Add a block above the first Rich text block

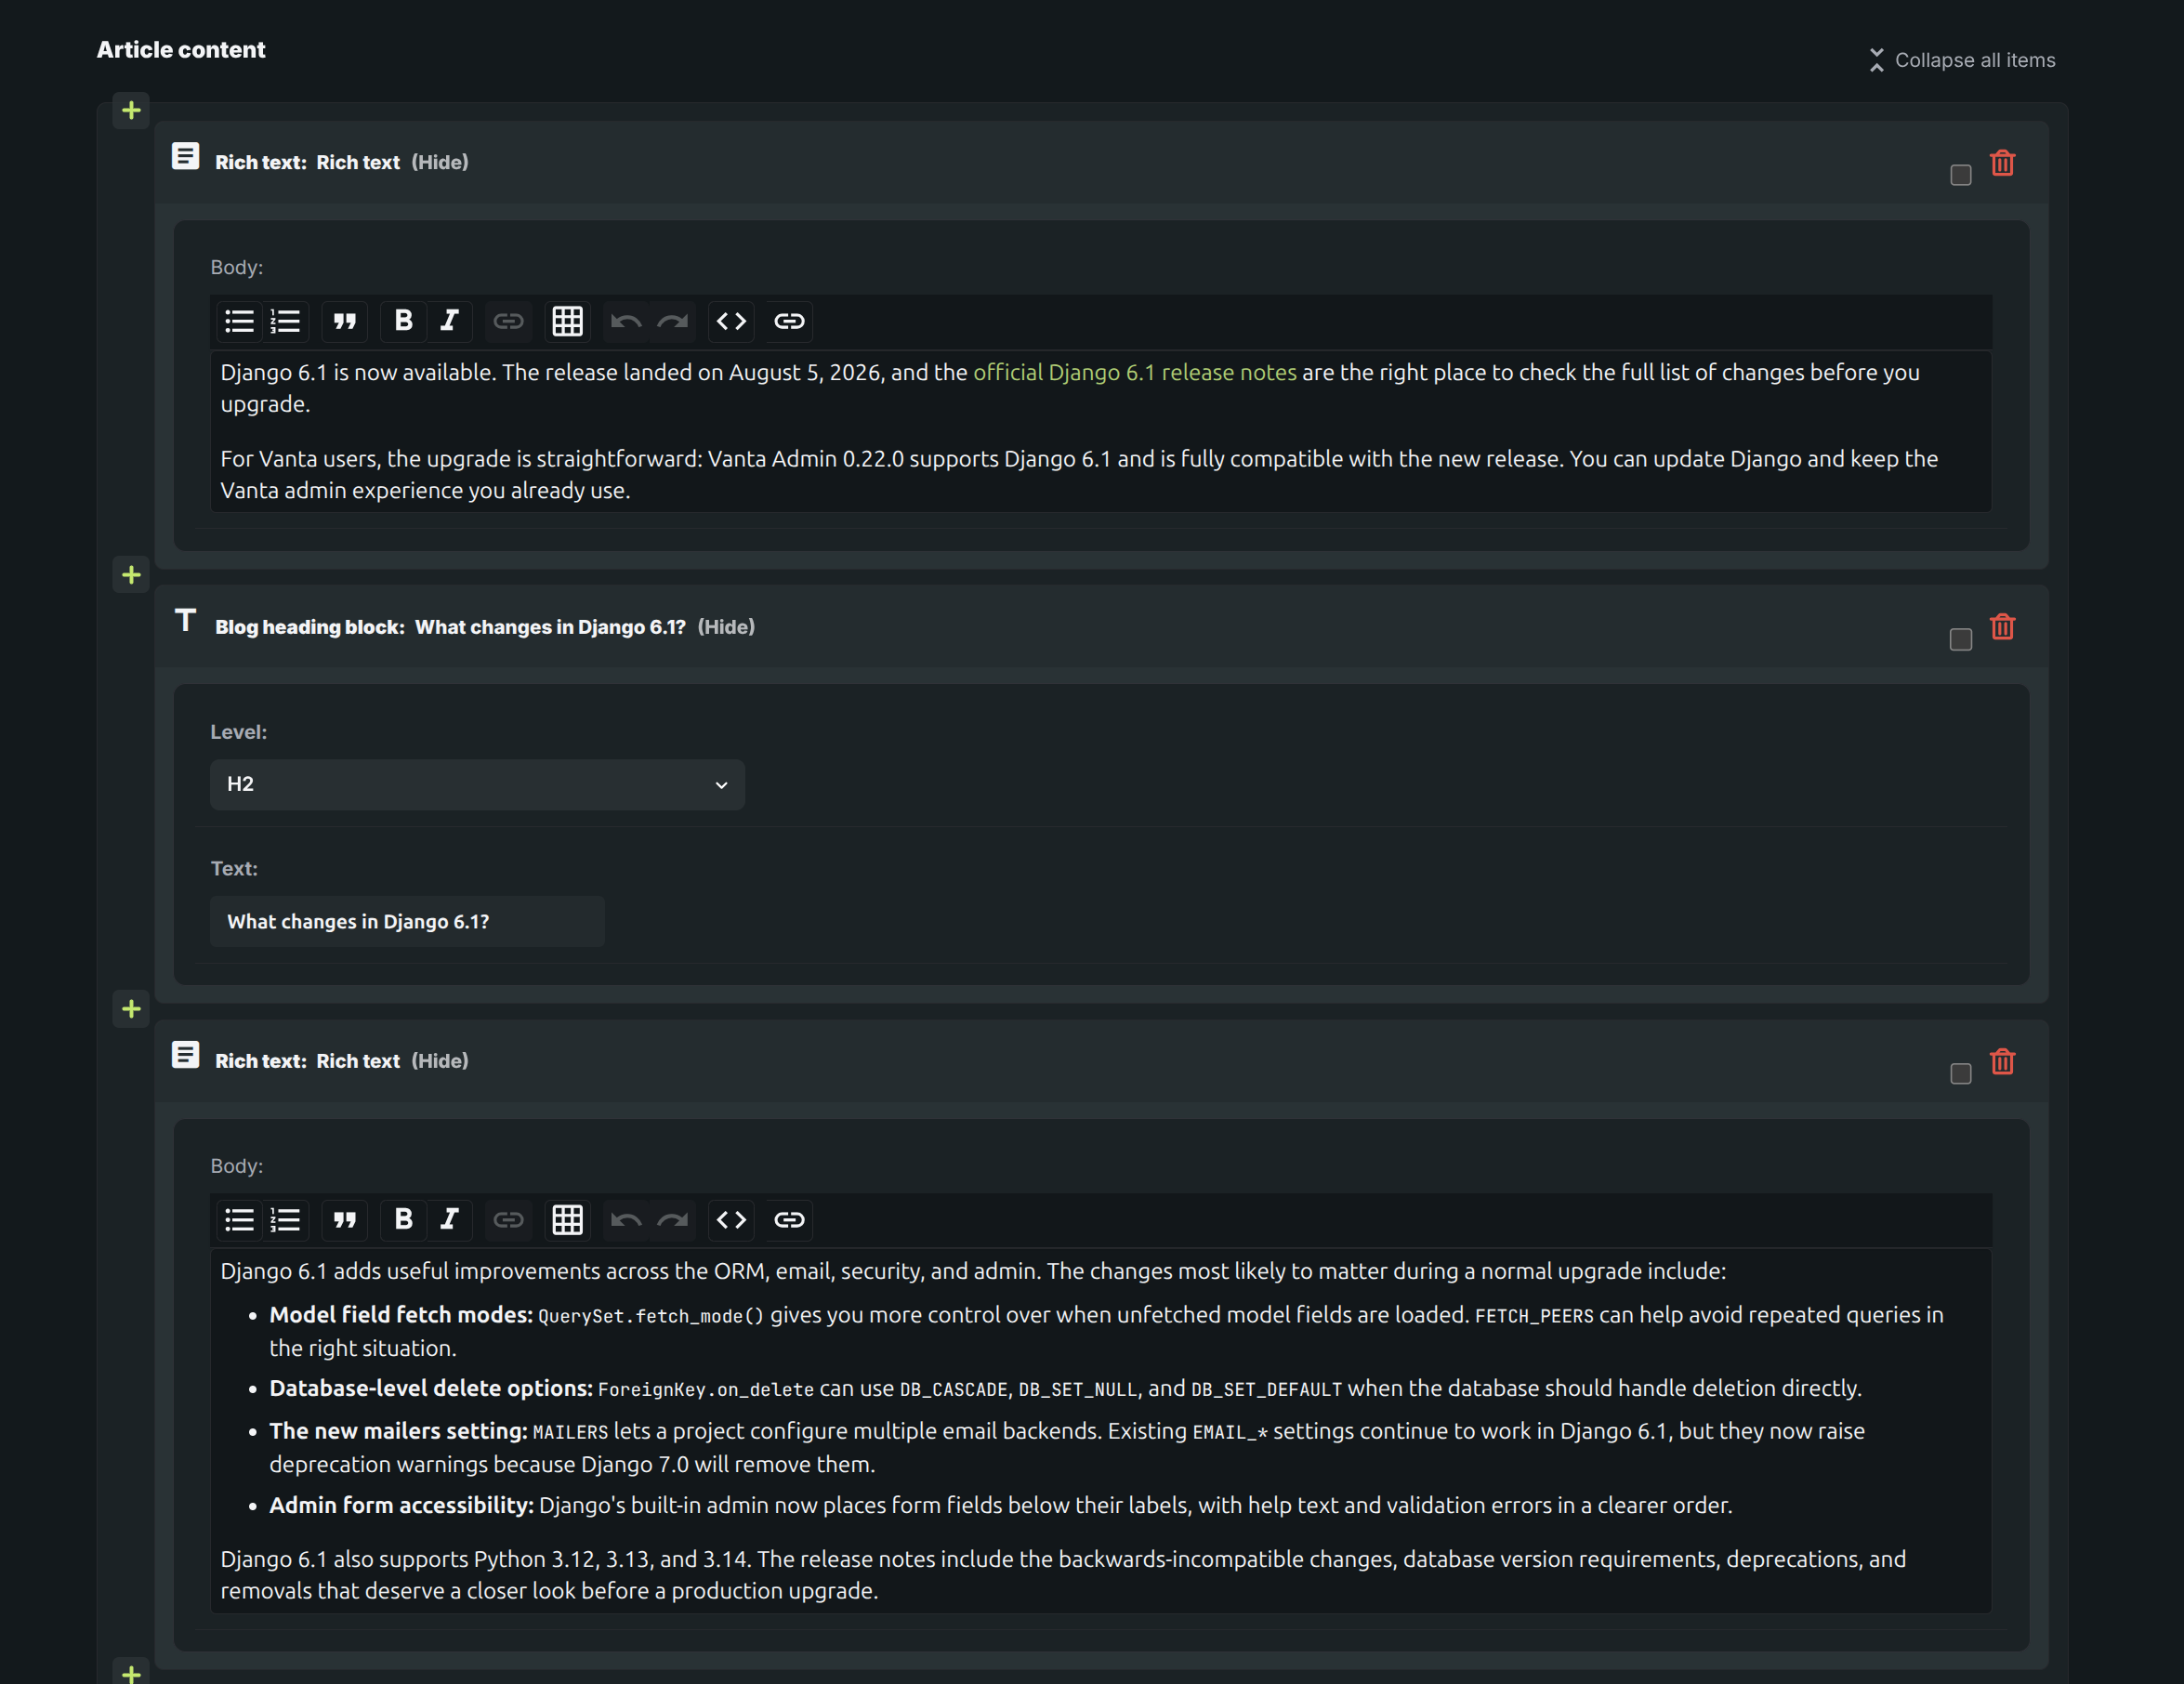(x=131, y=110)
